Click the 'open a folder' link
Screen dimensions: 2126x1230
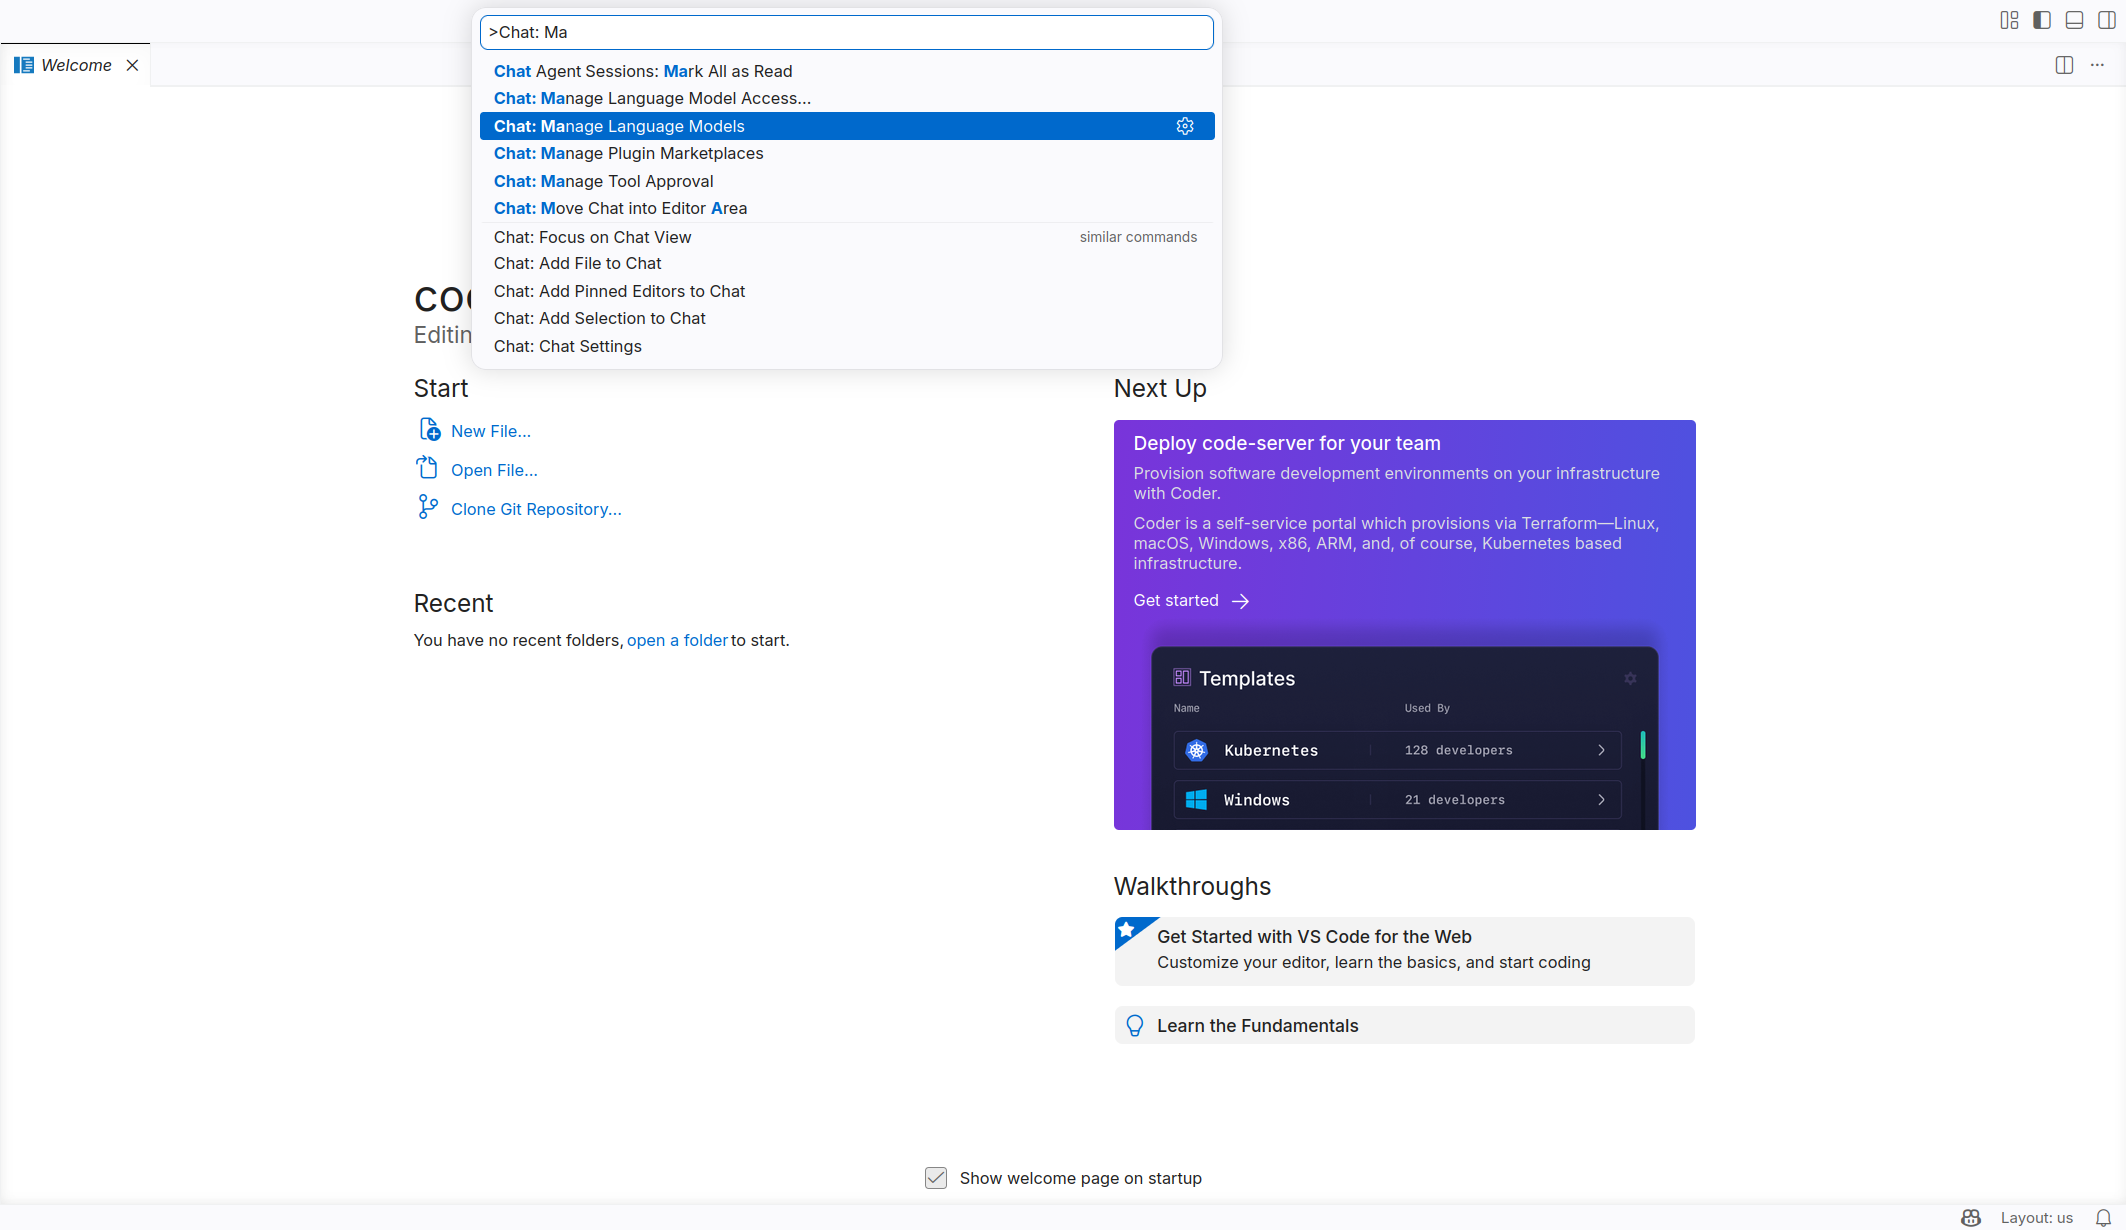[677, 640]
